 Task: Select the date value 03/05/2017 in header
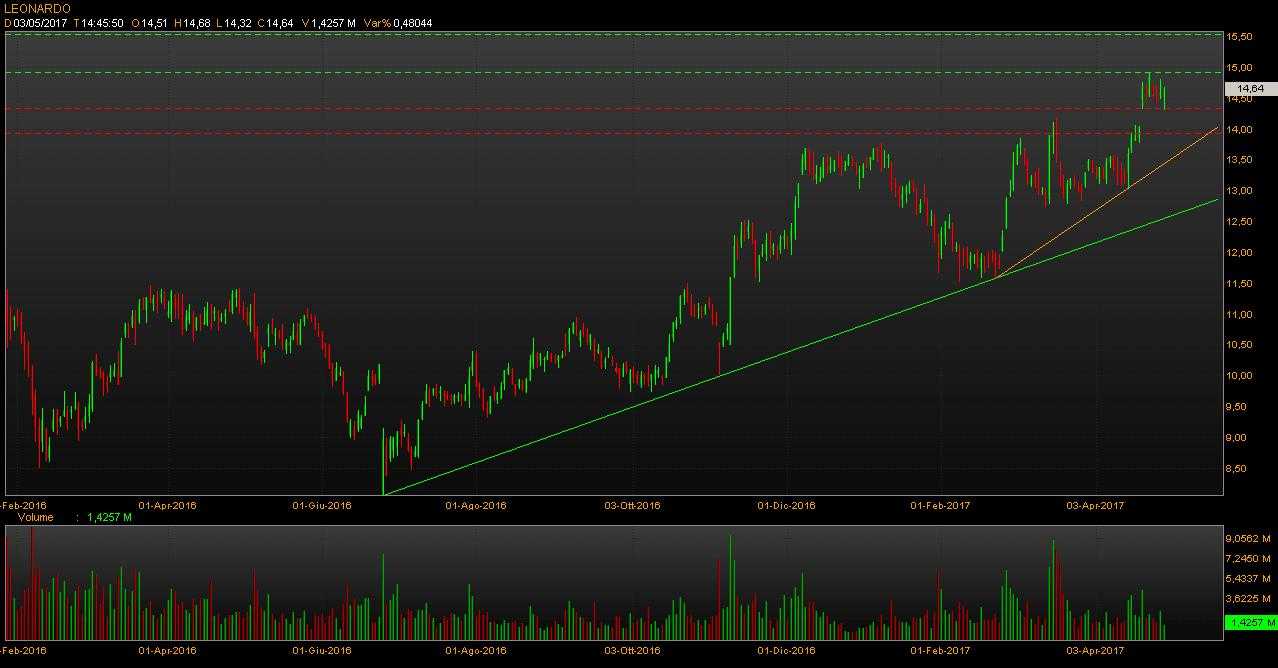(40, 23)
